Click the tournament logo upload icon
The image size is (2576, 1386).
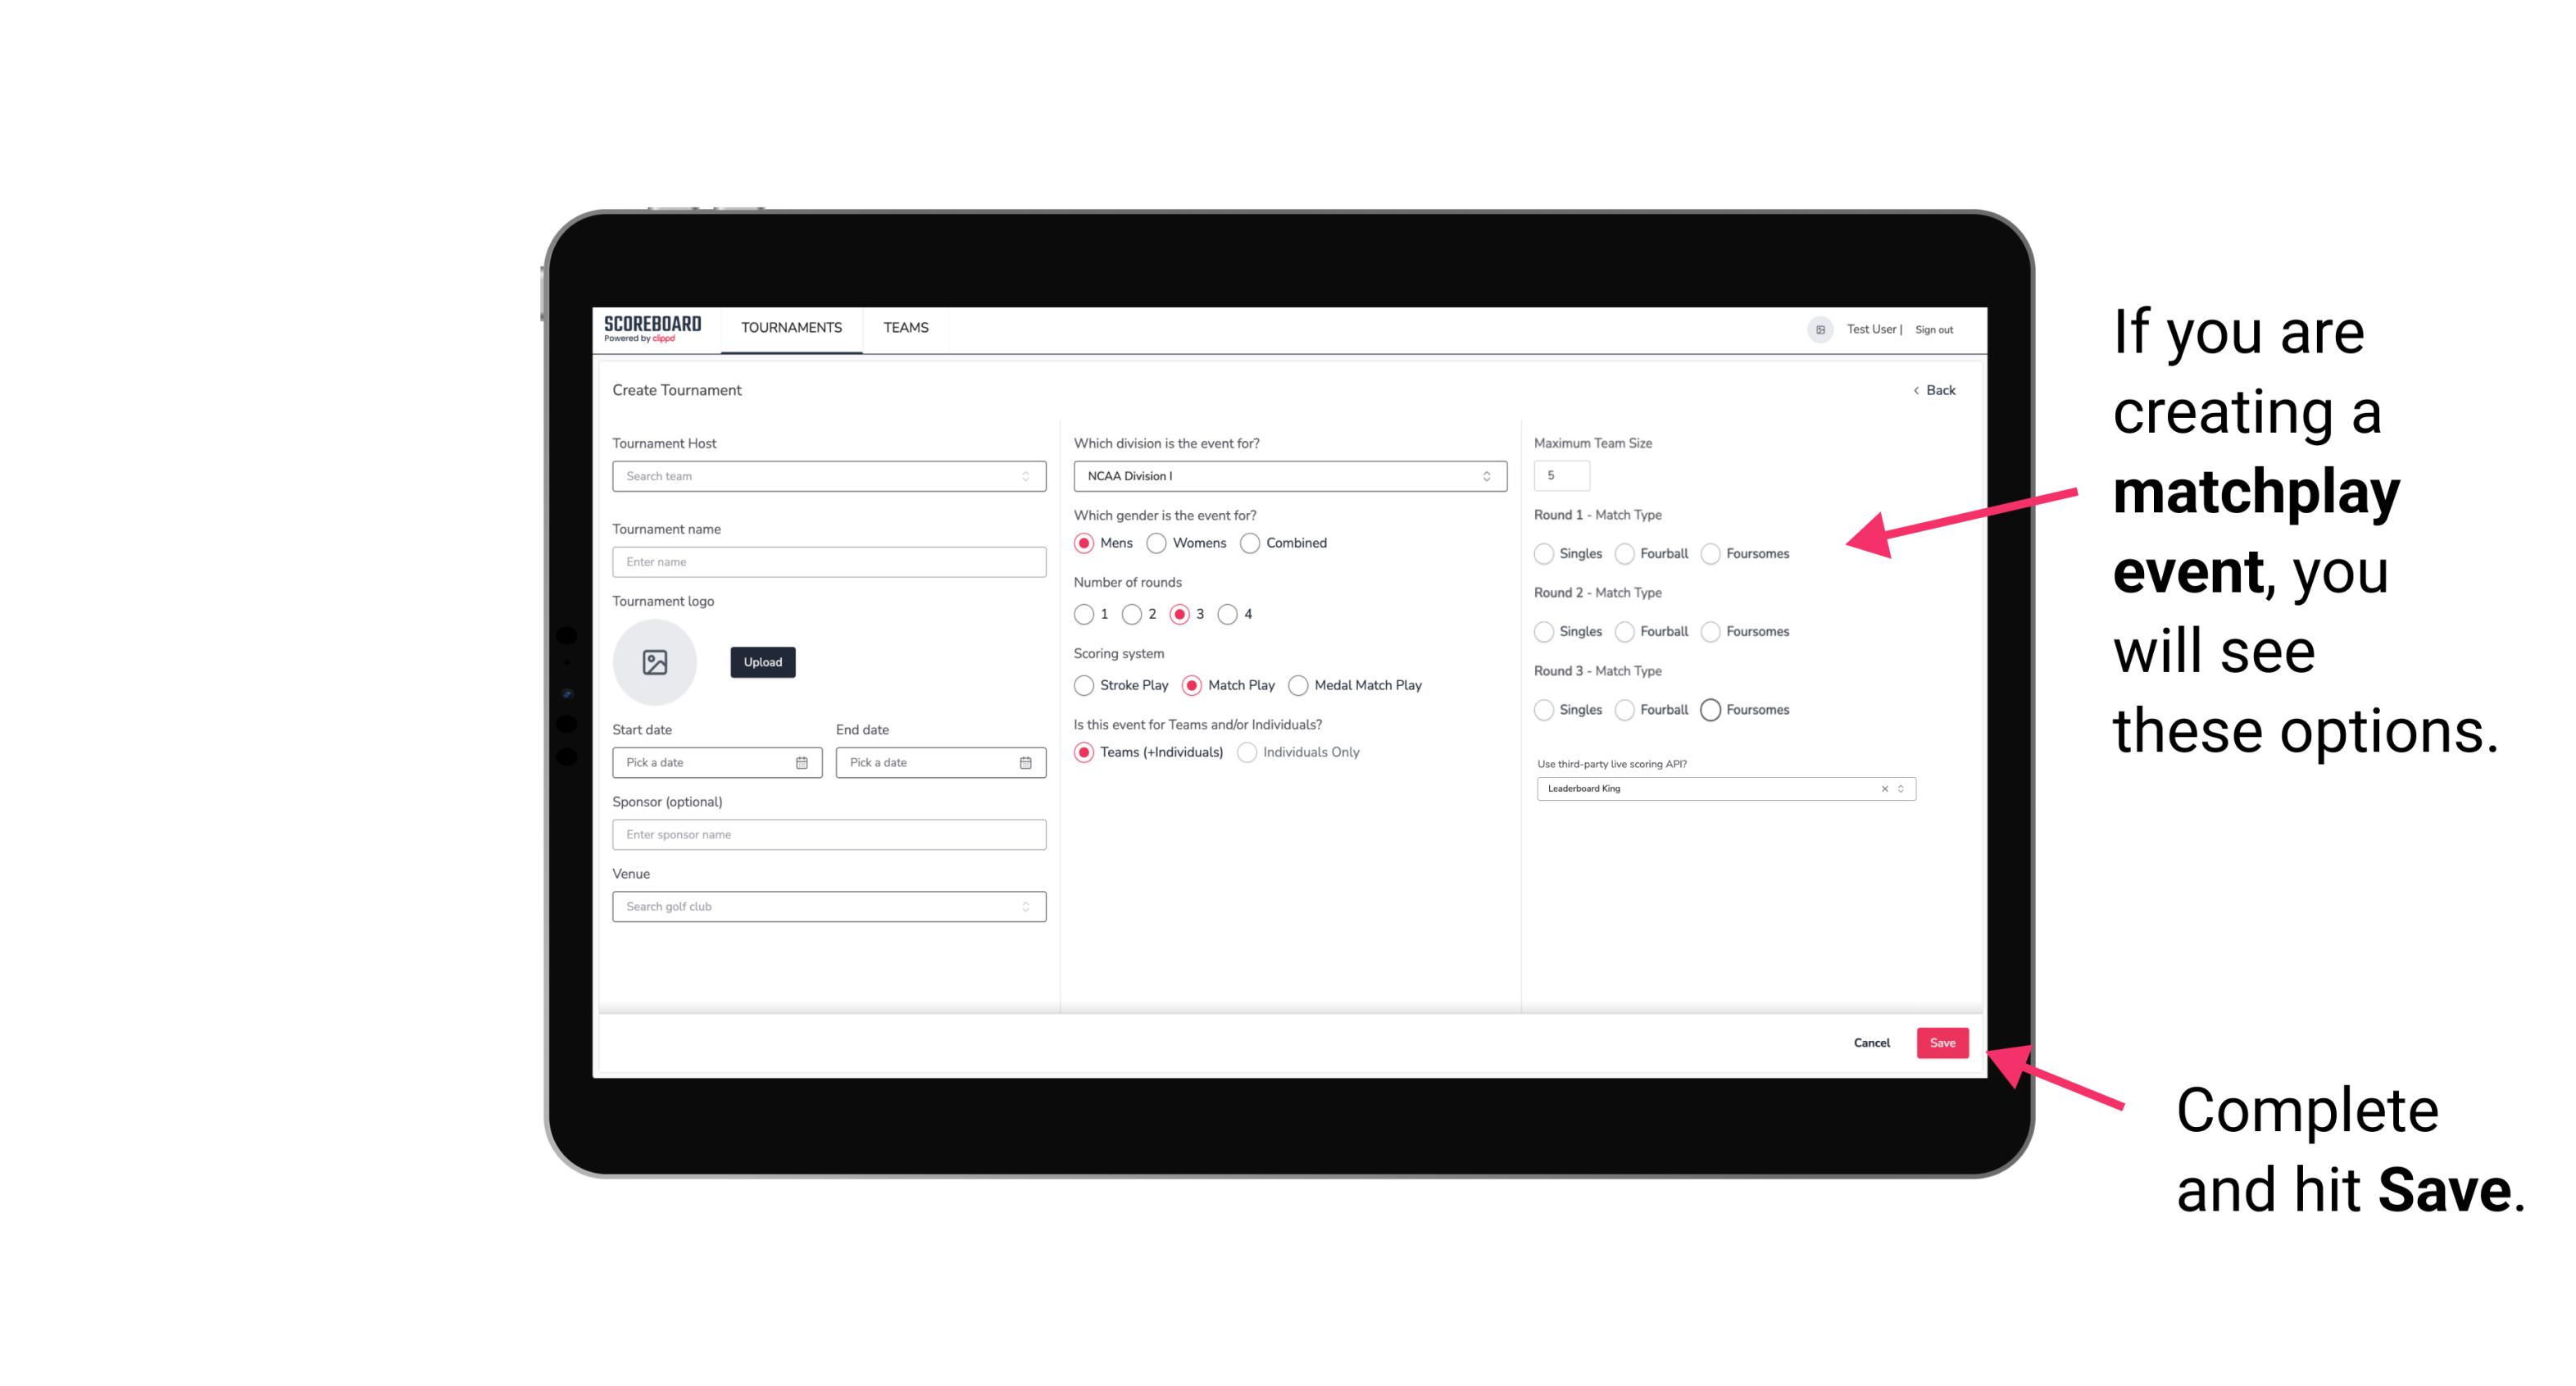[x=656, y=662]
